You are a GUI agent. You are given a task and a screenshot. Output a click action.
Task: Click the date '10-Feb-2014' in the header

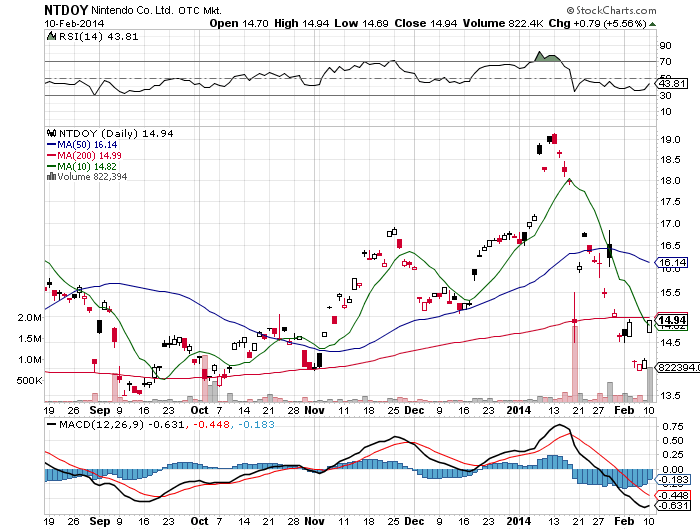(74, 24)
